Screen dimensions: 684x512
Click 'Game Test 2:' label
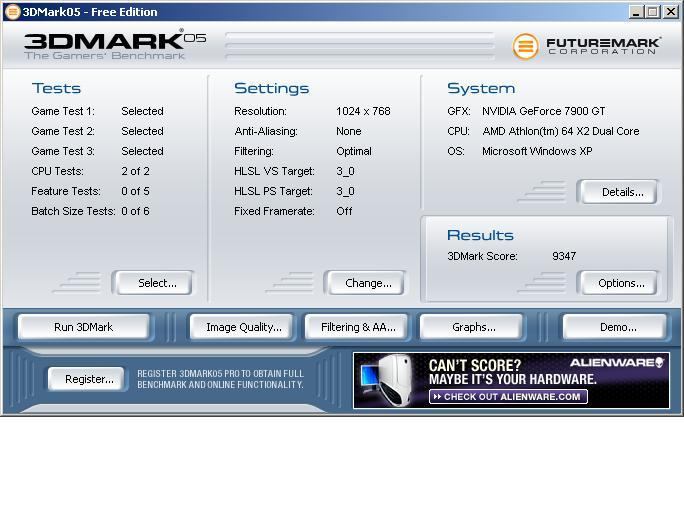(x=63, y=131)
